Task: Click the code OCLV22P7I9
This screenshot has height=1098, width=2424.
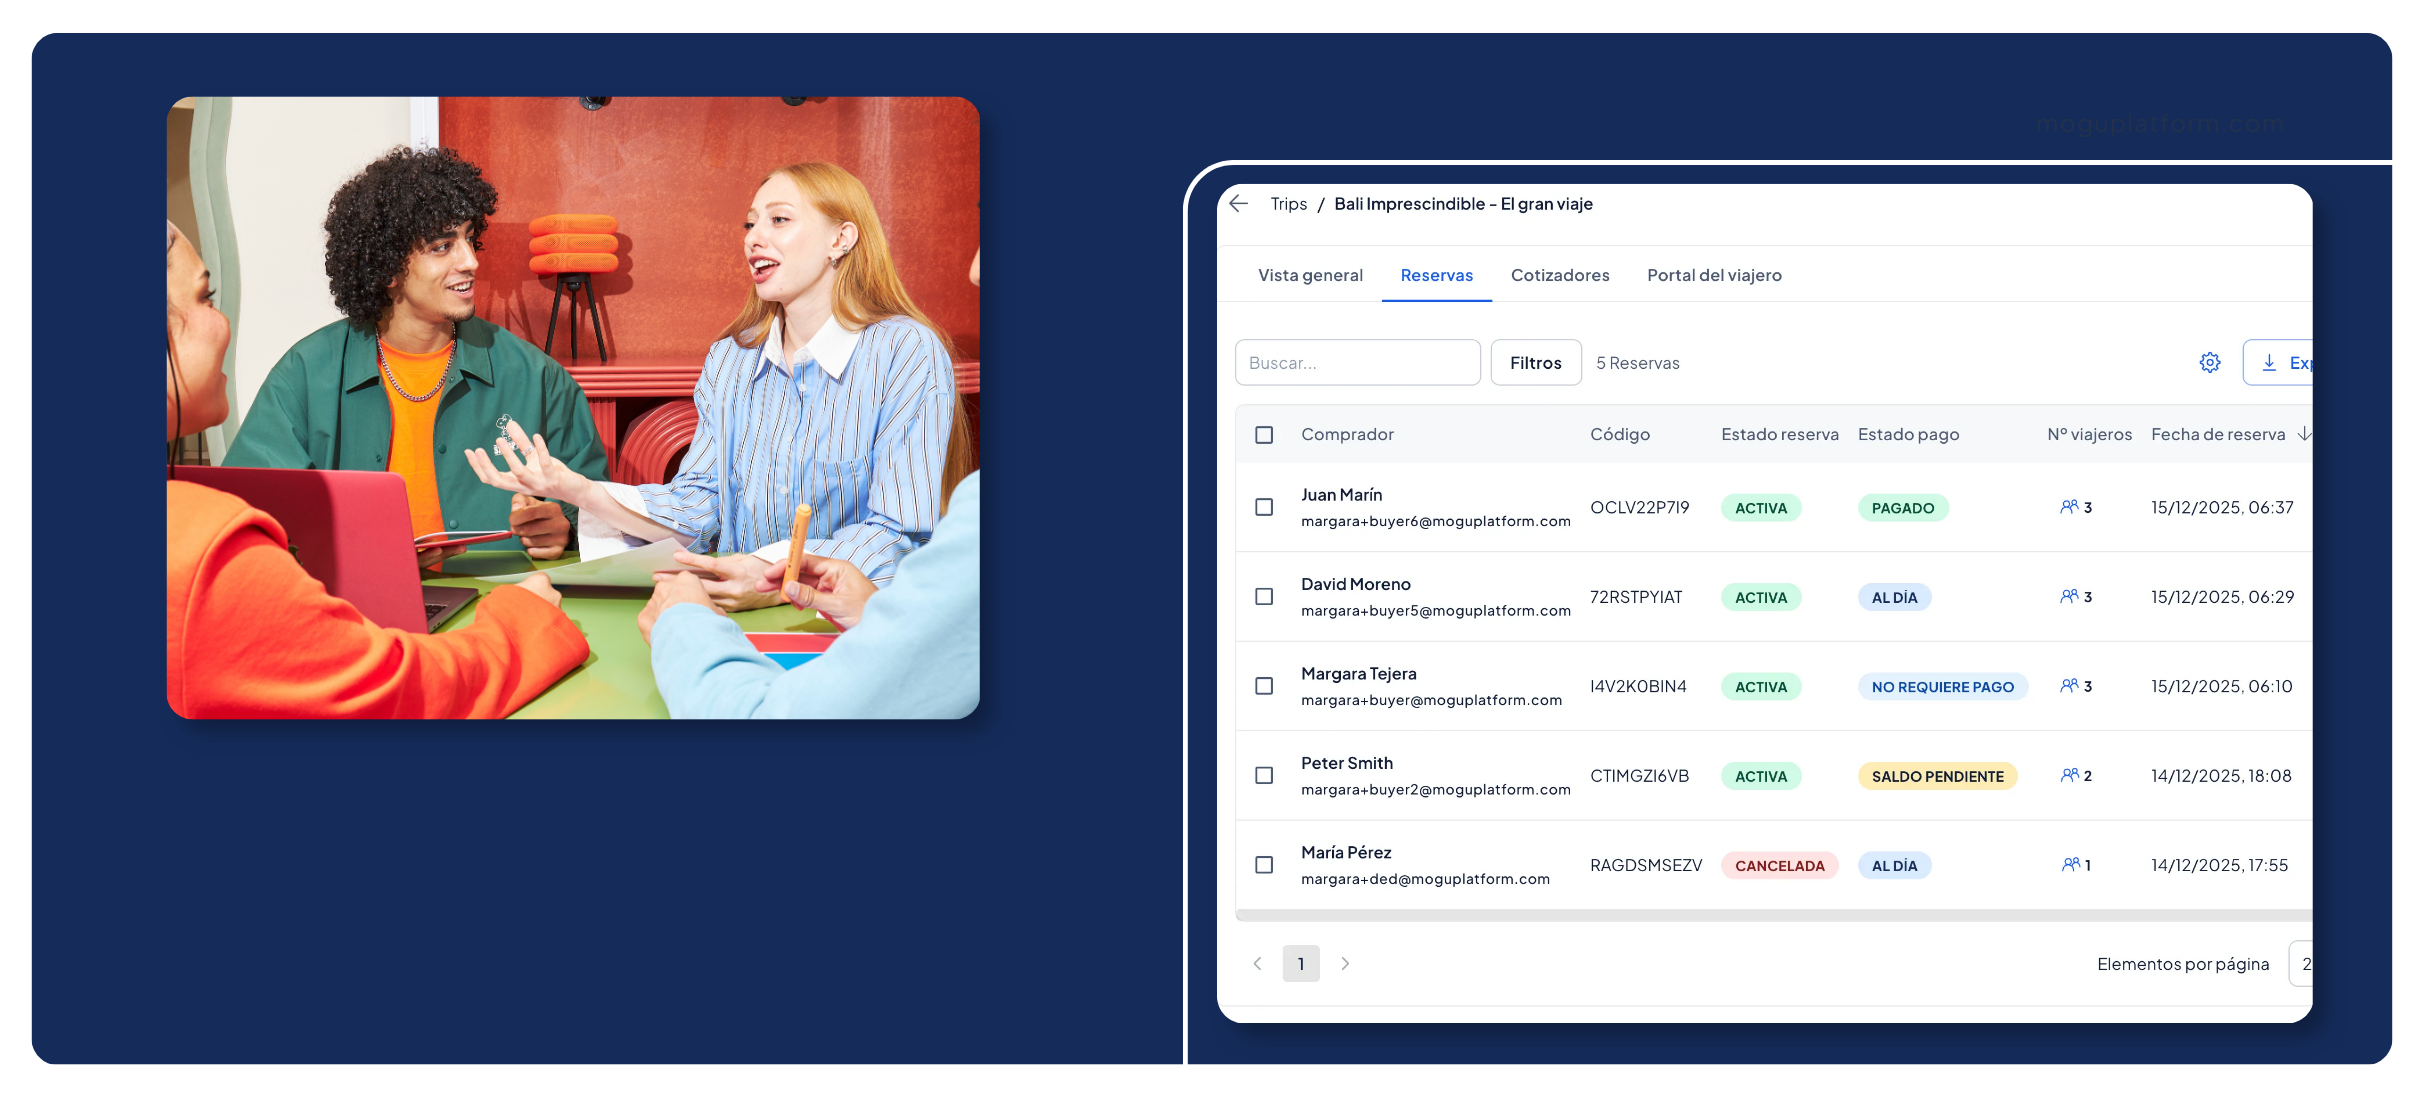Action: (1639, 507)
